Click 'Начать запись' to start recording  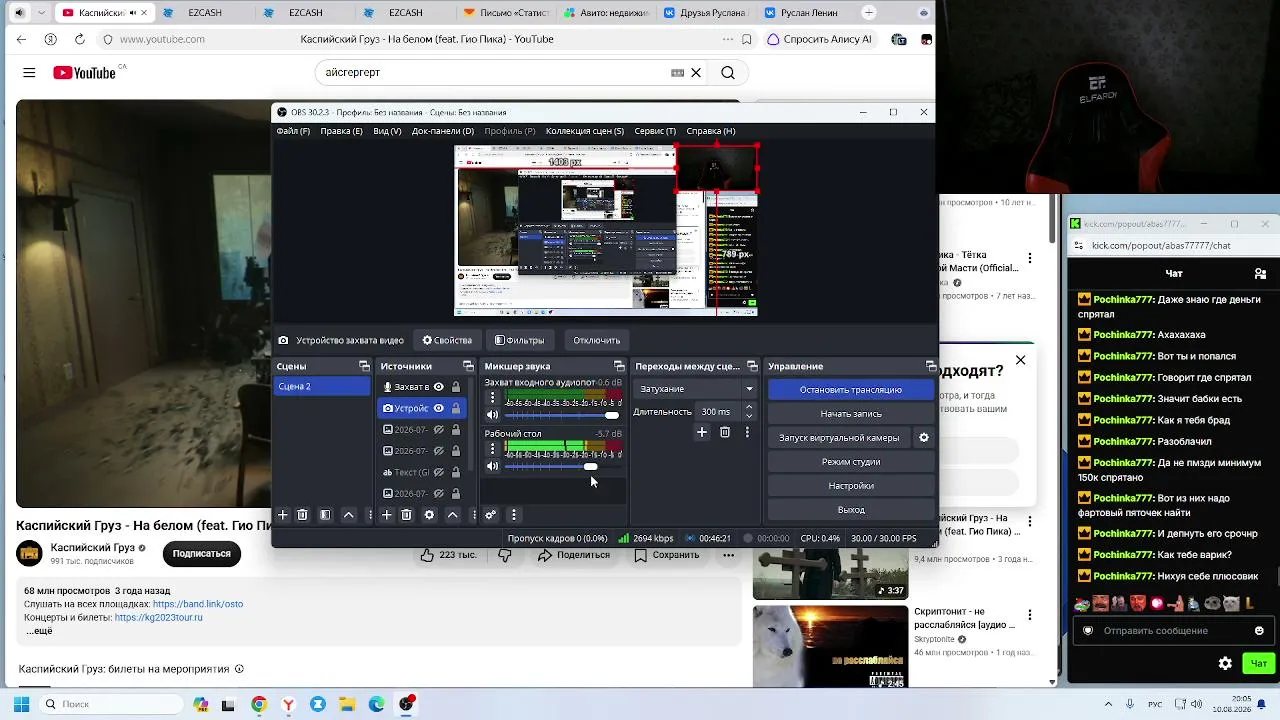[x=851, y=414]
